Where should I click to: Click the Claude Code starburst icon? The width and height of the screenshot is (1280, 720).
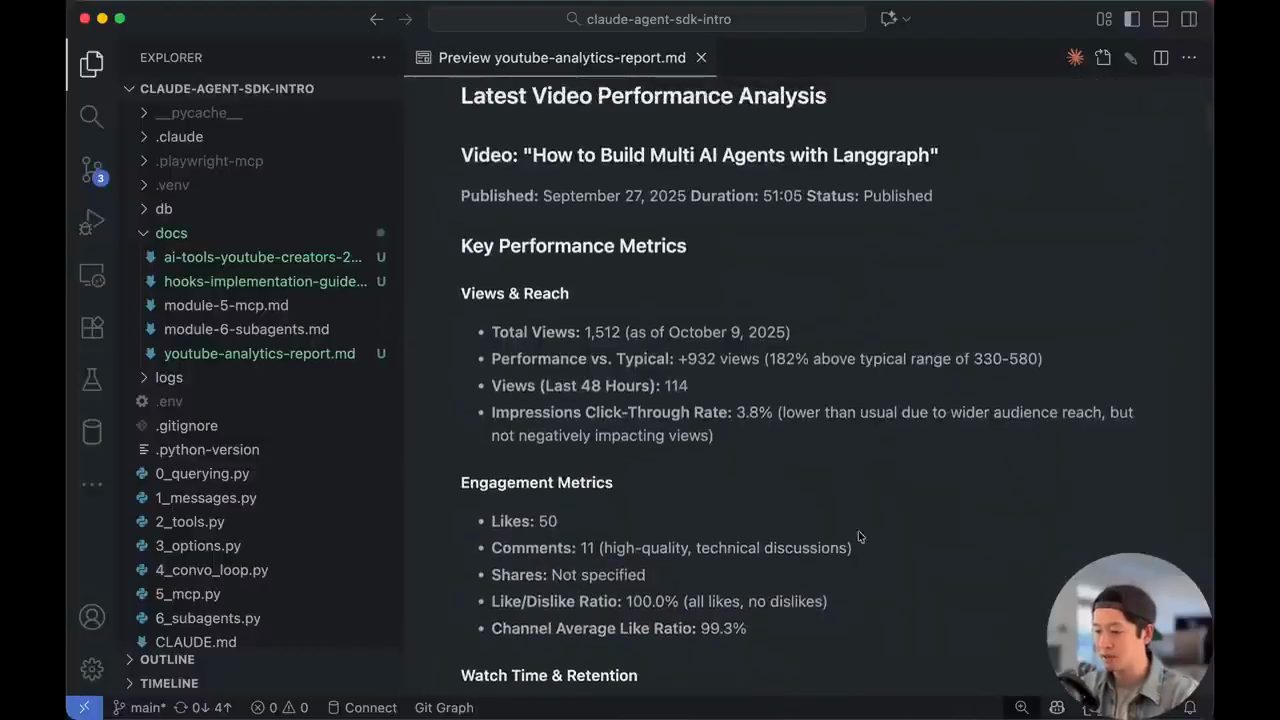(x=1075, y=58)
